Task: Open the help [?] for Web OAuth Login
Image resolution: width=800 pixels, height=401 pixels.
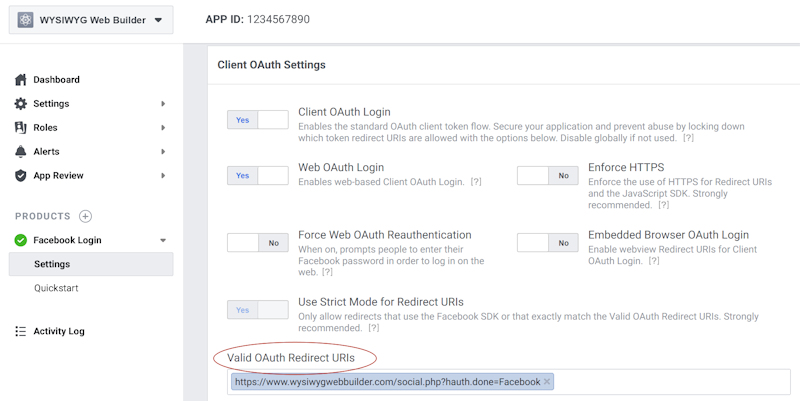Action: (x=476, y=182)
